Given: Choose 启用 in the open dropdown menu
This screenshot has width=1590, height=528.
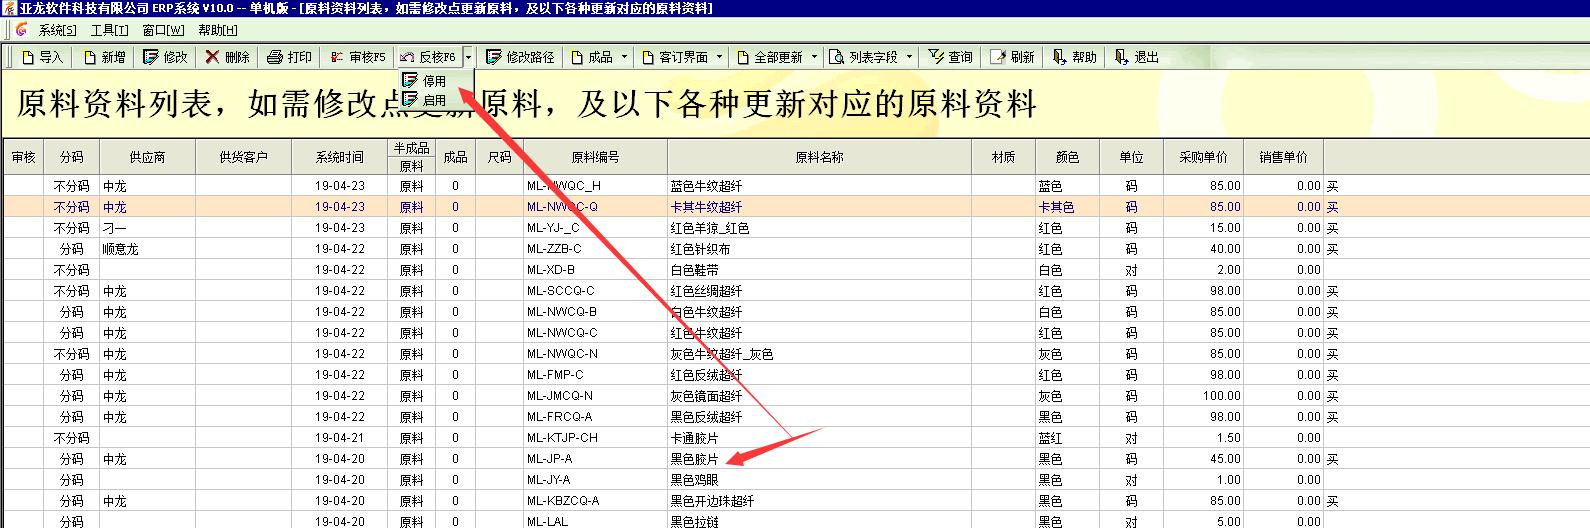Looking at the screenshot, I should pos(435,100).
